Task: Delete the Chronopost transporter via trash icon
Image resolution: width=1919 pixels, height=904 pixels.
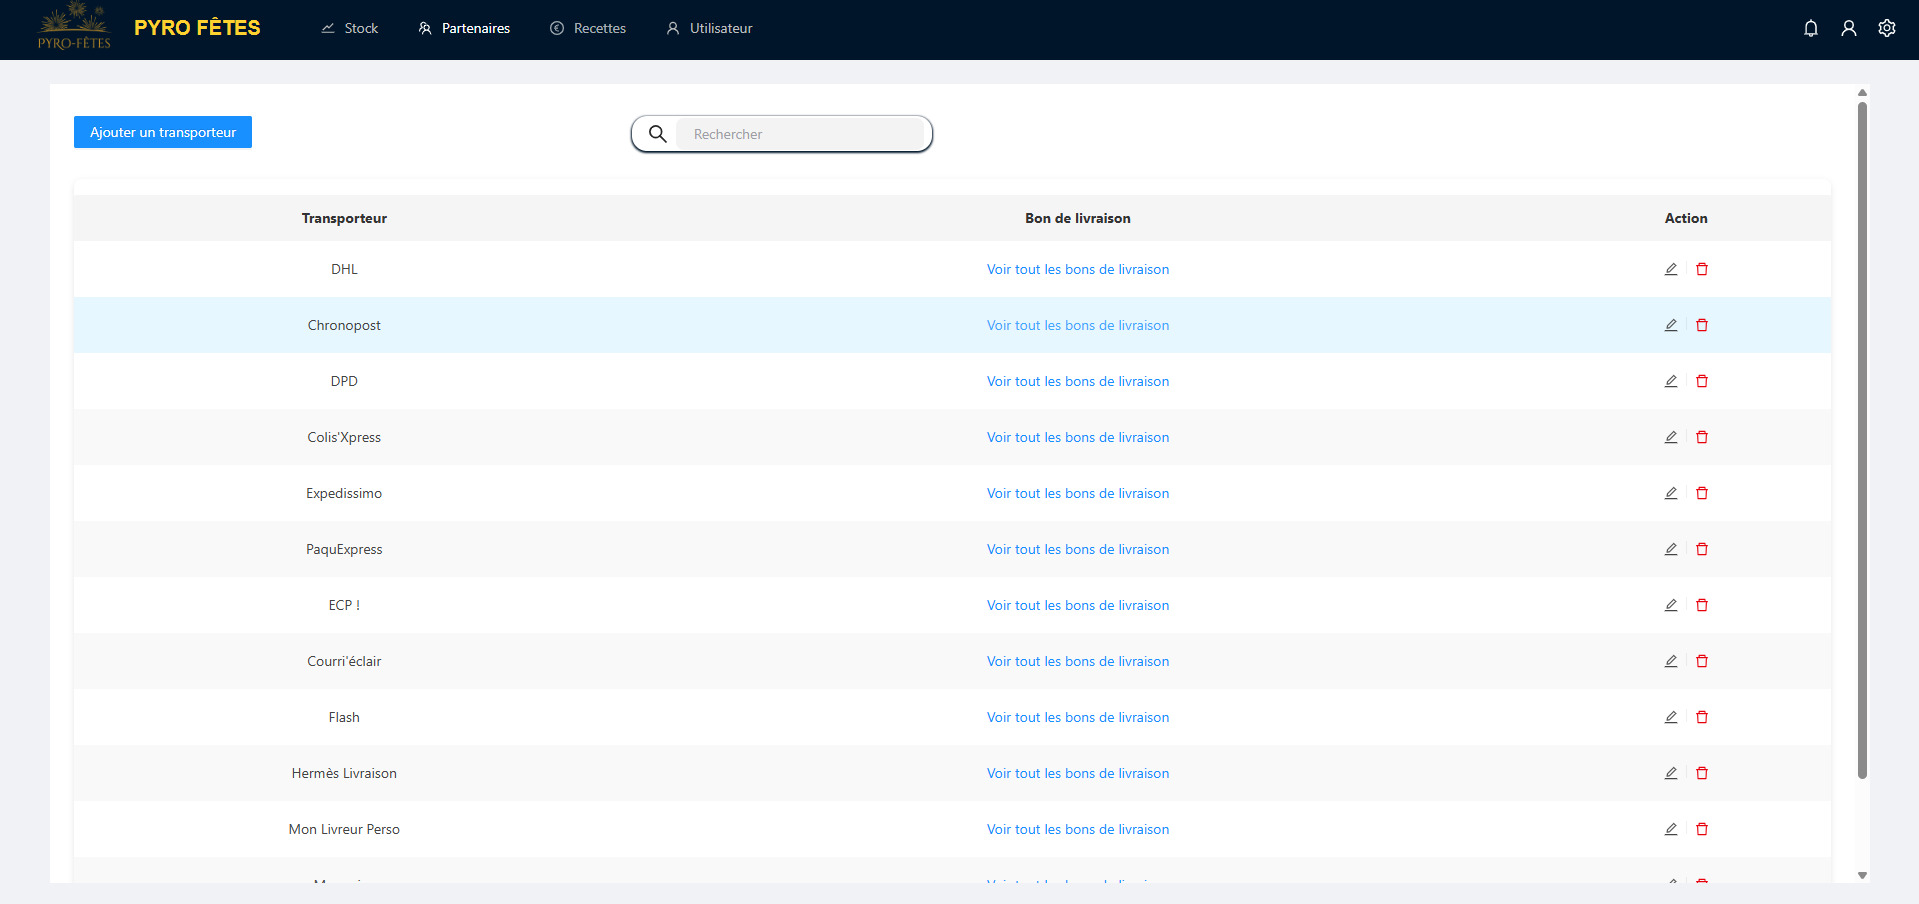Action: [1702, 325]
